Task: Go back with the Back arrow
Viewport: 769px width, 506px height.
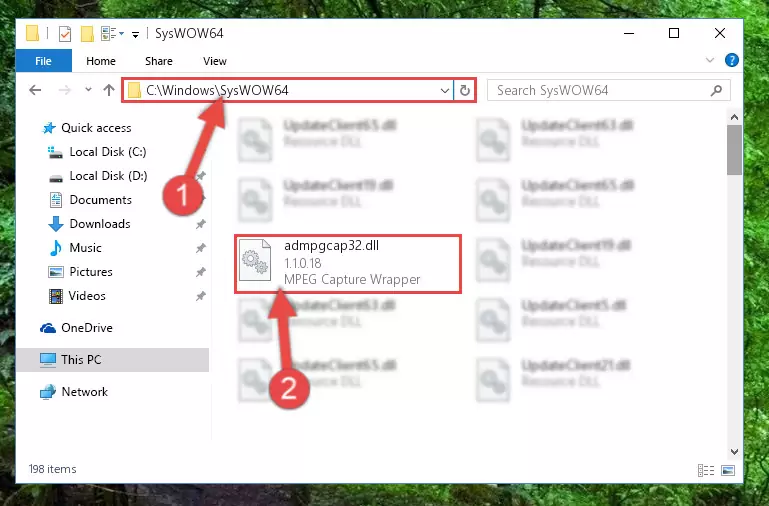Action: [x=35, y=90]
